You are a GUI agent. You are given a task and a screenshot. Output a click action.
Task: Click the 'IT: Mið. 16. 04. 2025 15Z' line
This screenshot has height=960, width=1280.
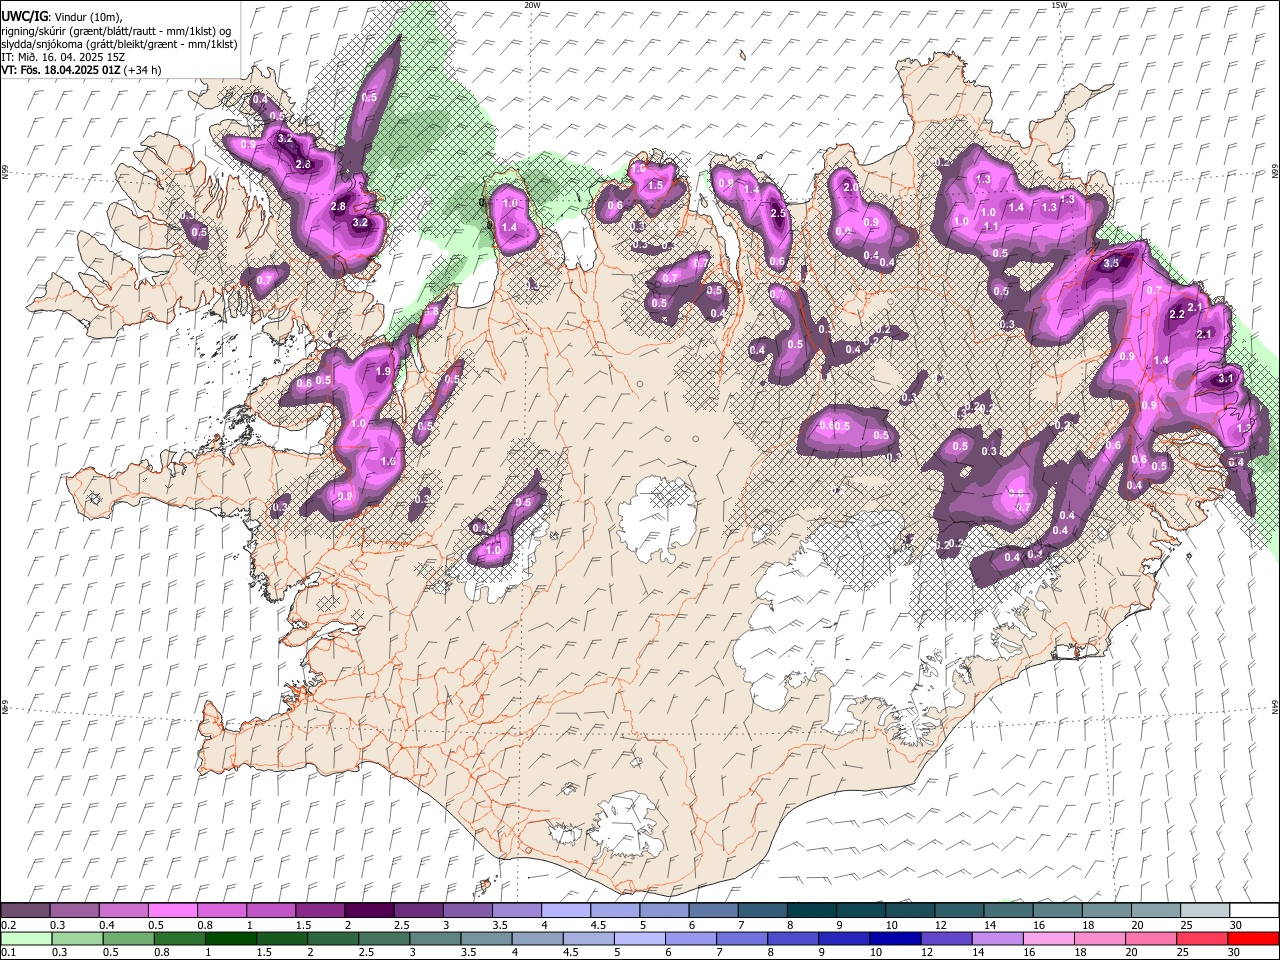pyautogui.click(x=62, y=57)
